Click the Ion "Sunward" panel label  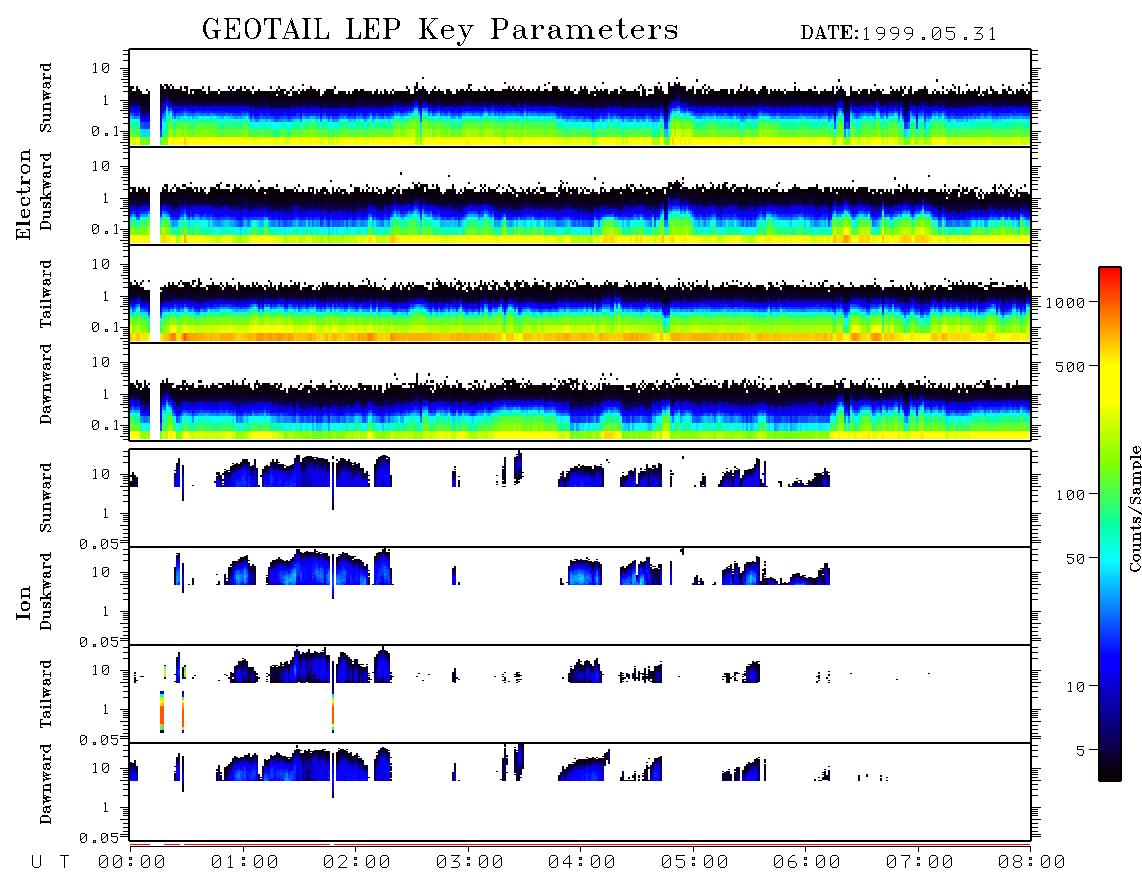click(x=46, y=498)
